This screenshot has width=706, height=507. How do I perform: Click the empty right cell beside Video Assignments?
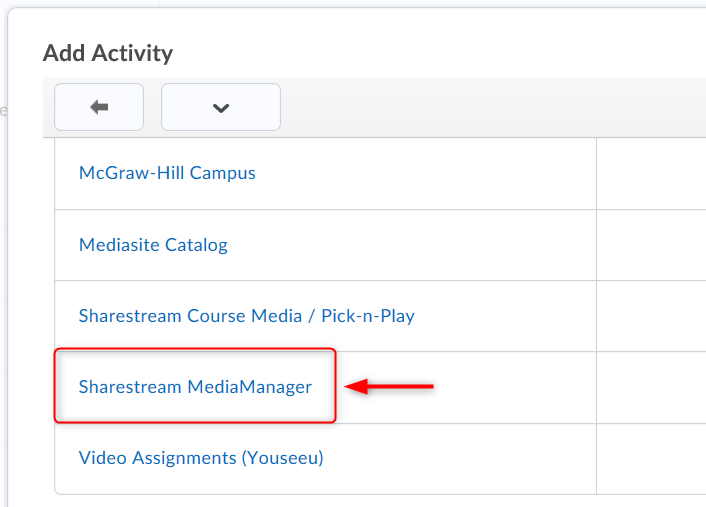tap(650, 459)
